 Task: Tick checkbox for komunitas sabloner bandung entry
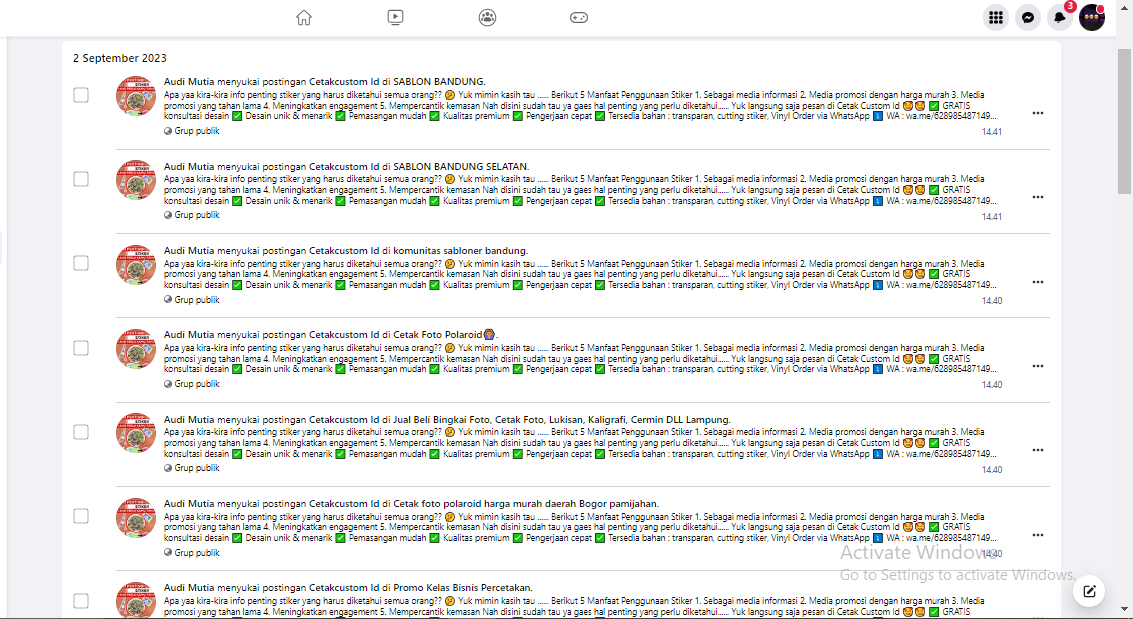pyautogui.click(x=81, y=263)
